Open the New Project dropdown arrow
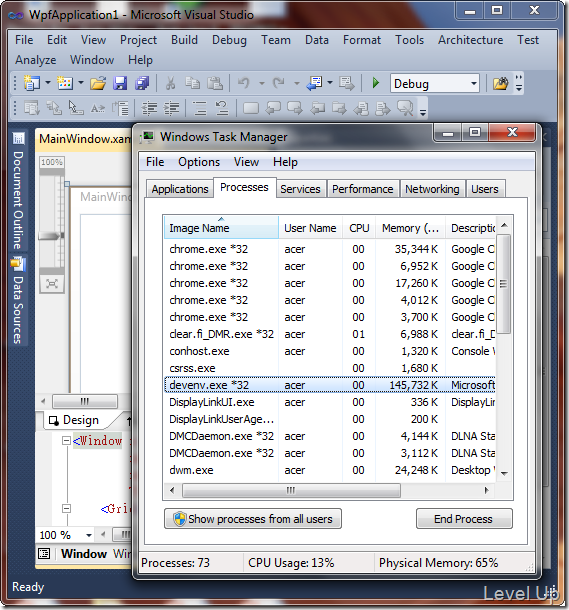This screenshot has width=569, height=610. coord(48,83)
